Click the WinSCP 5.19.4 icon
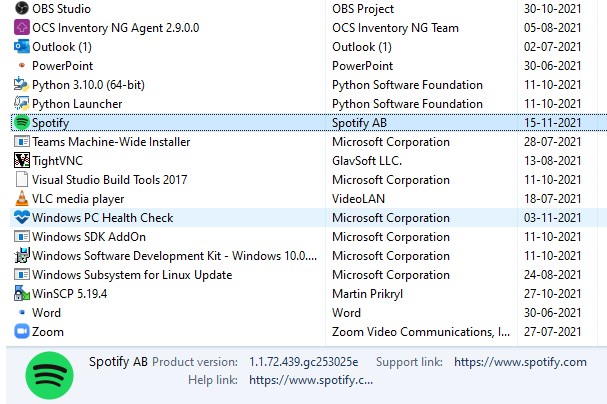 (x=22, y=293)
